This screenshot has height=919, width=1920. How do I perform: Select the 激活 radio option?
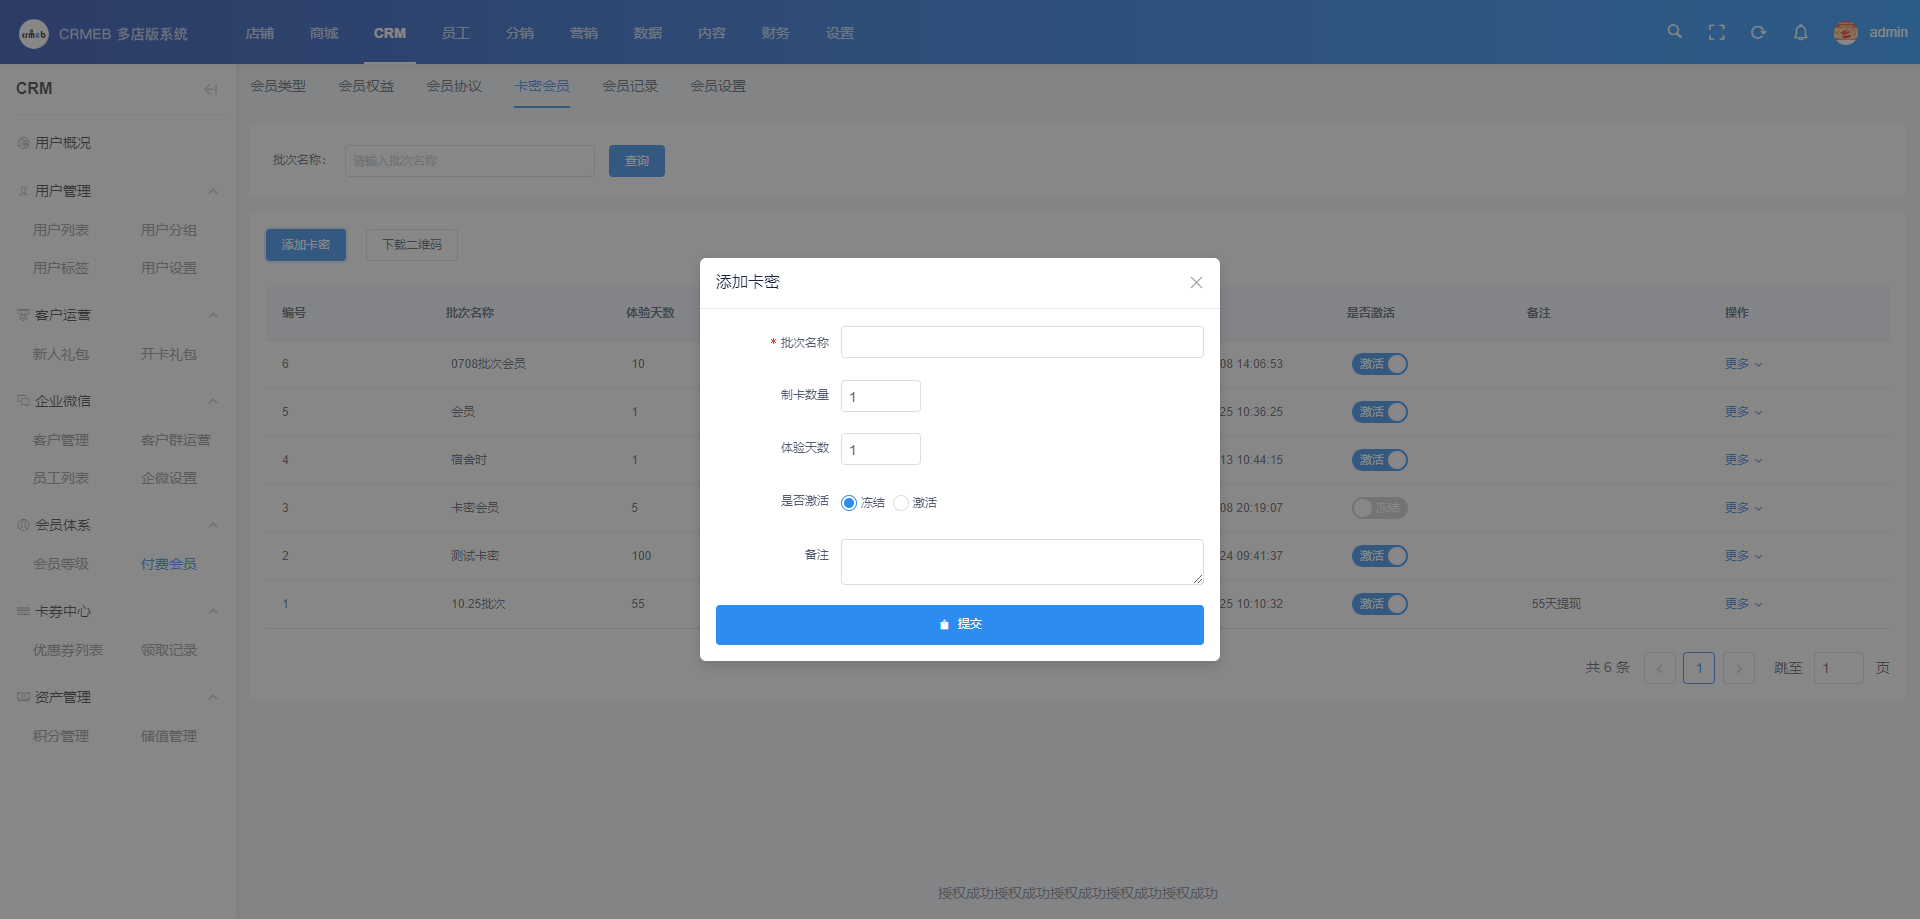pyautogui.click(x=901, y=503)
